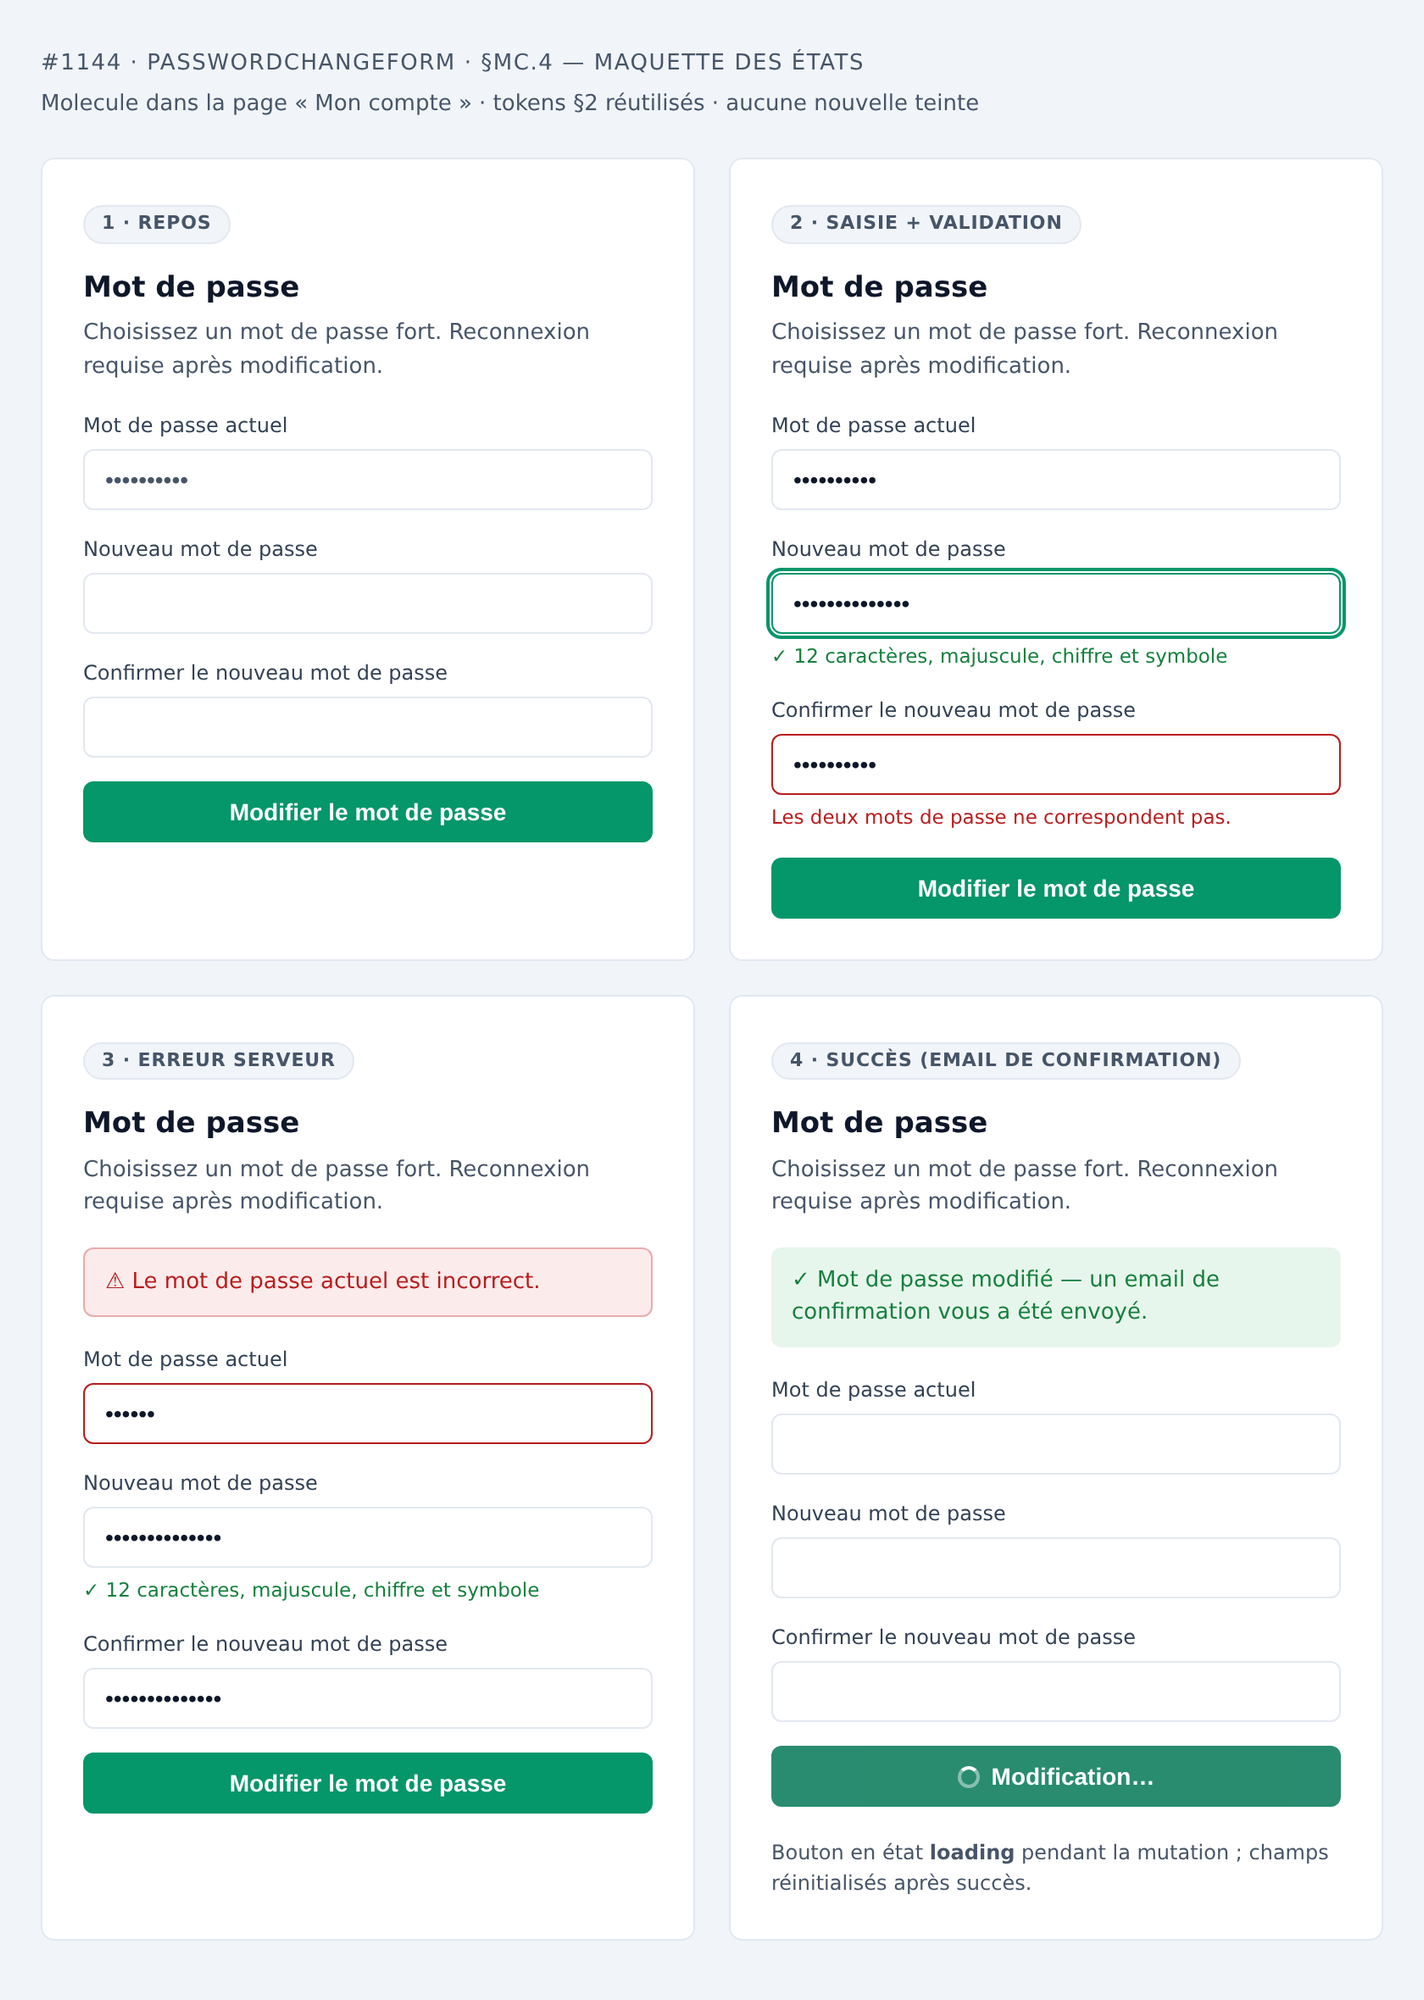Click the green-focused new password field
This screenshot has width=1424, height=2000.
coord(1056,603)
